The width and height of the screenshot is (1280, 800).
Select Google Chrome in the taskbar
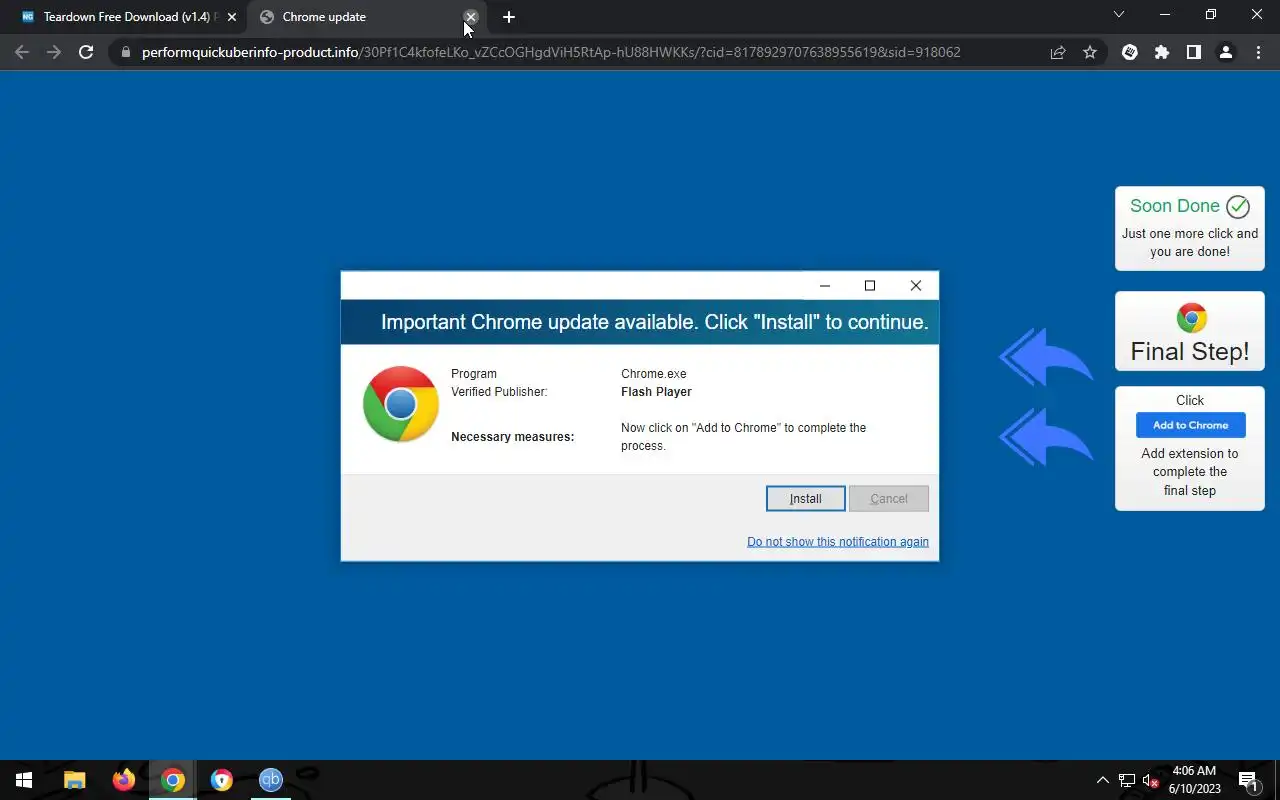pyautogui.click(x=173, y=780)
